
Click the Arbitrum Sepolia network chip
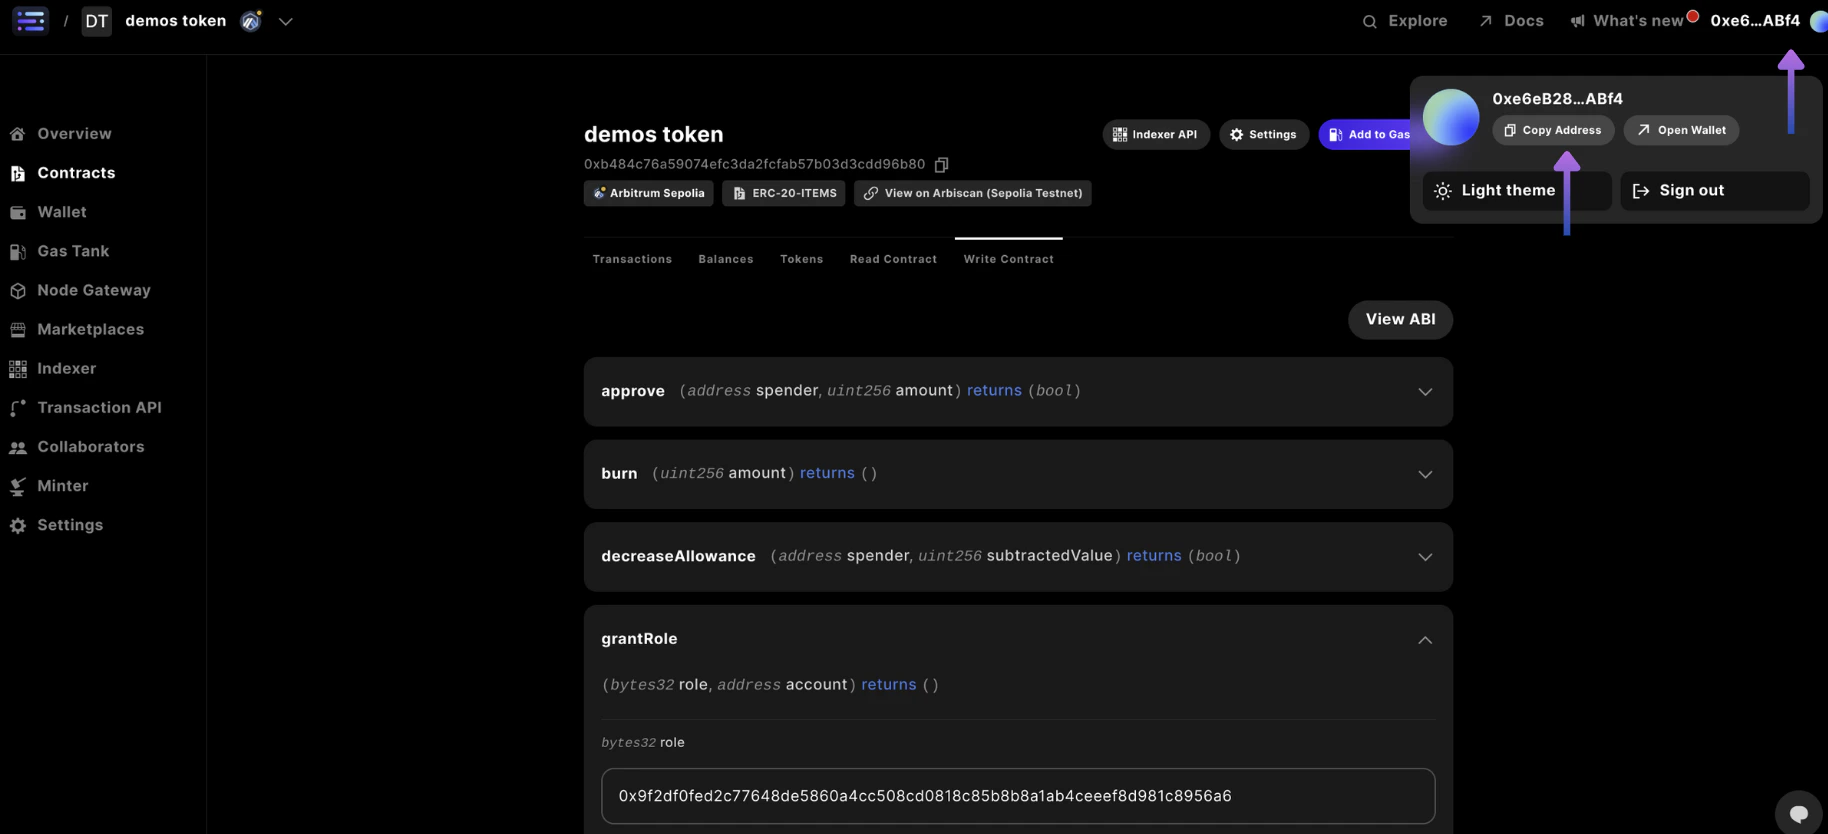click(x=649, y=193)
